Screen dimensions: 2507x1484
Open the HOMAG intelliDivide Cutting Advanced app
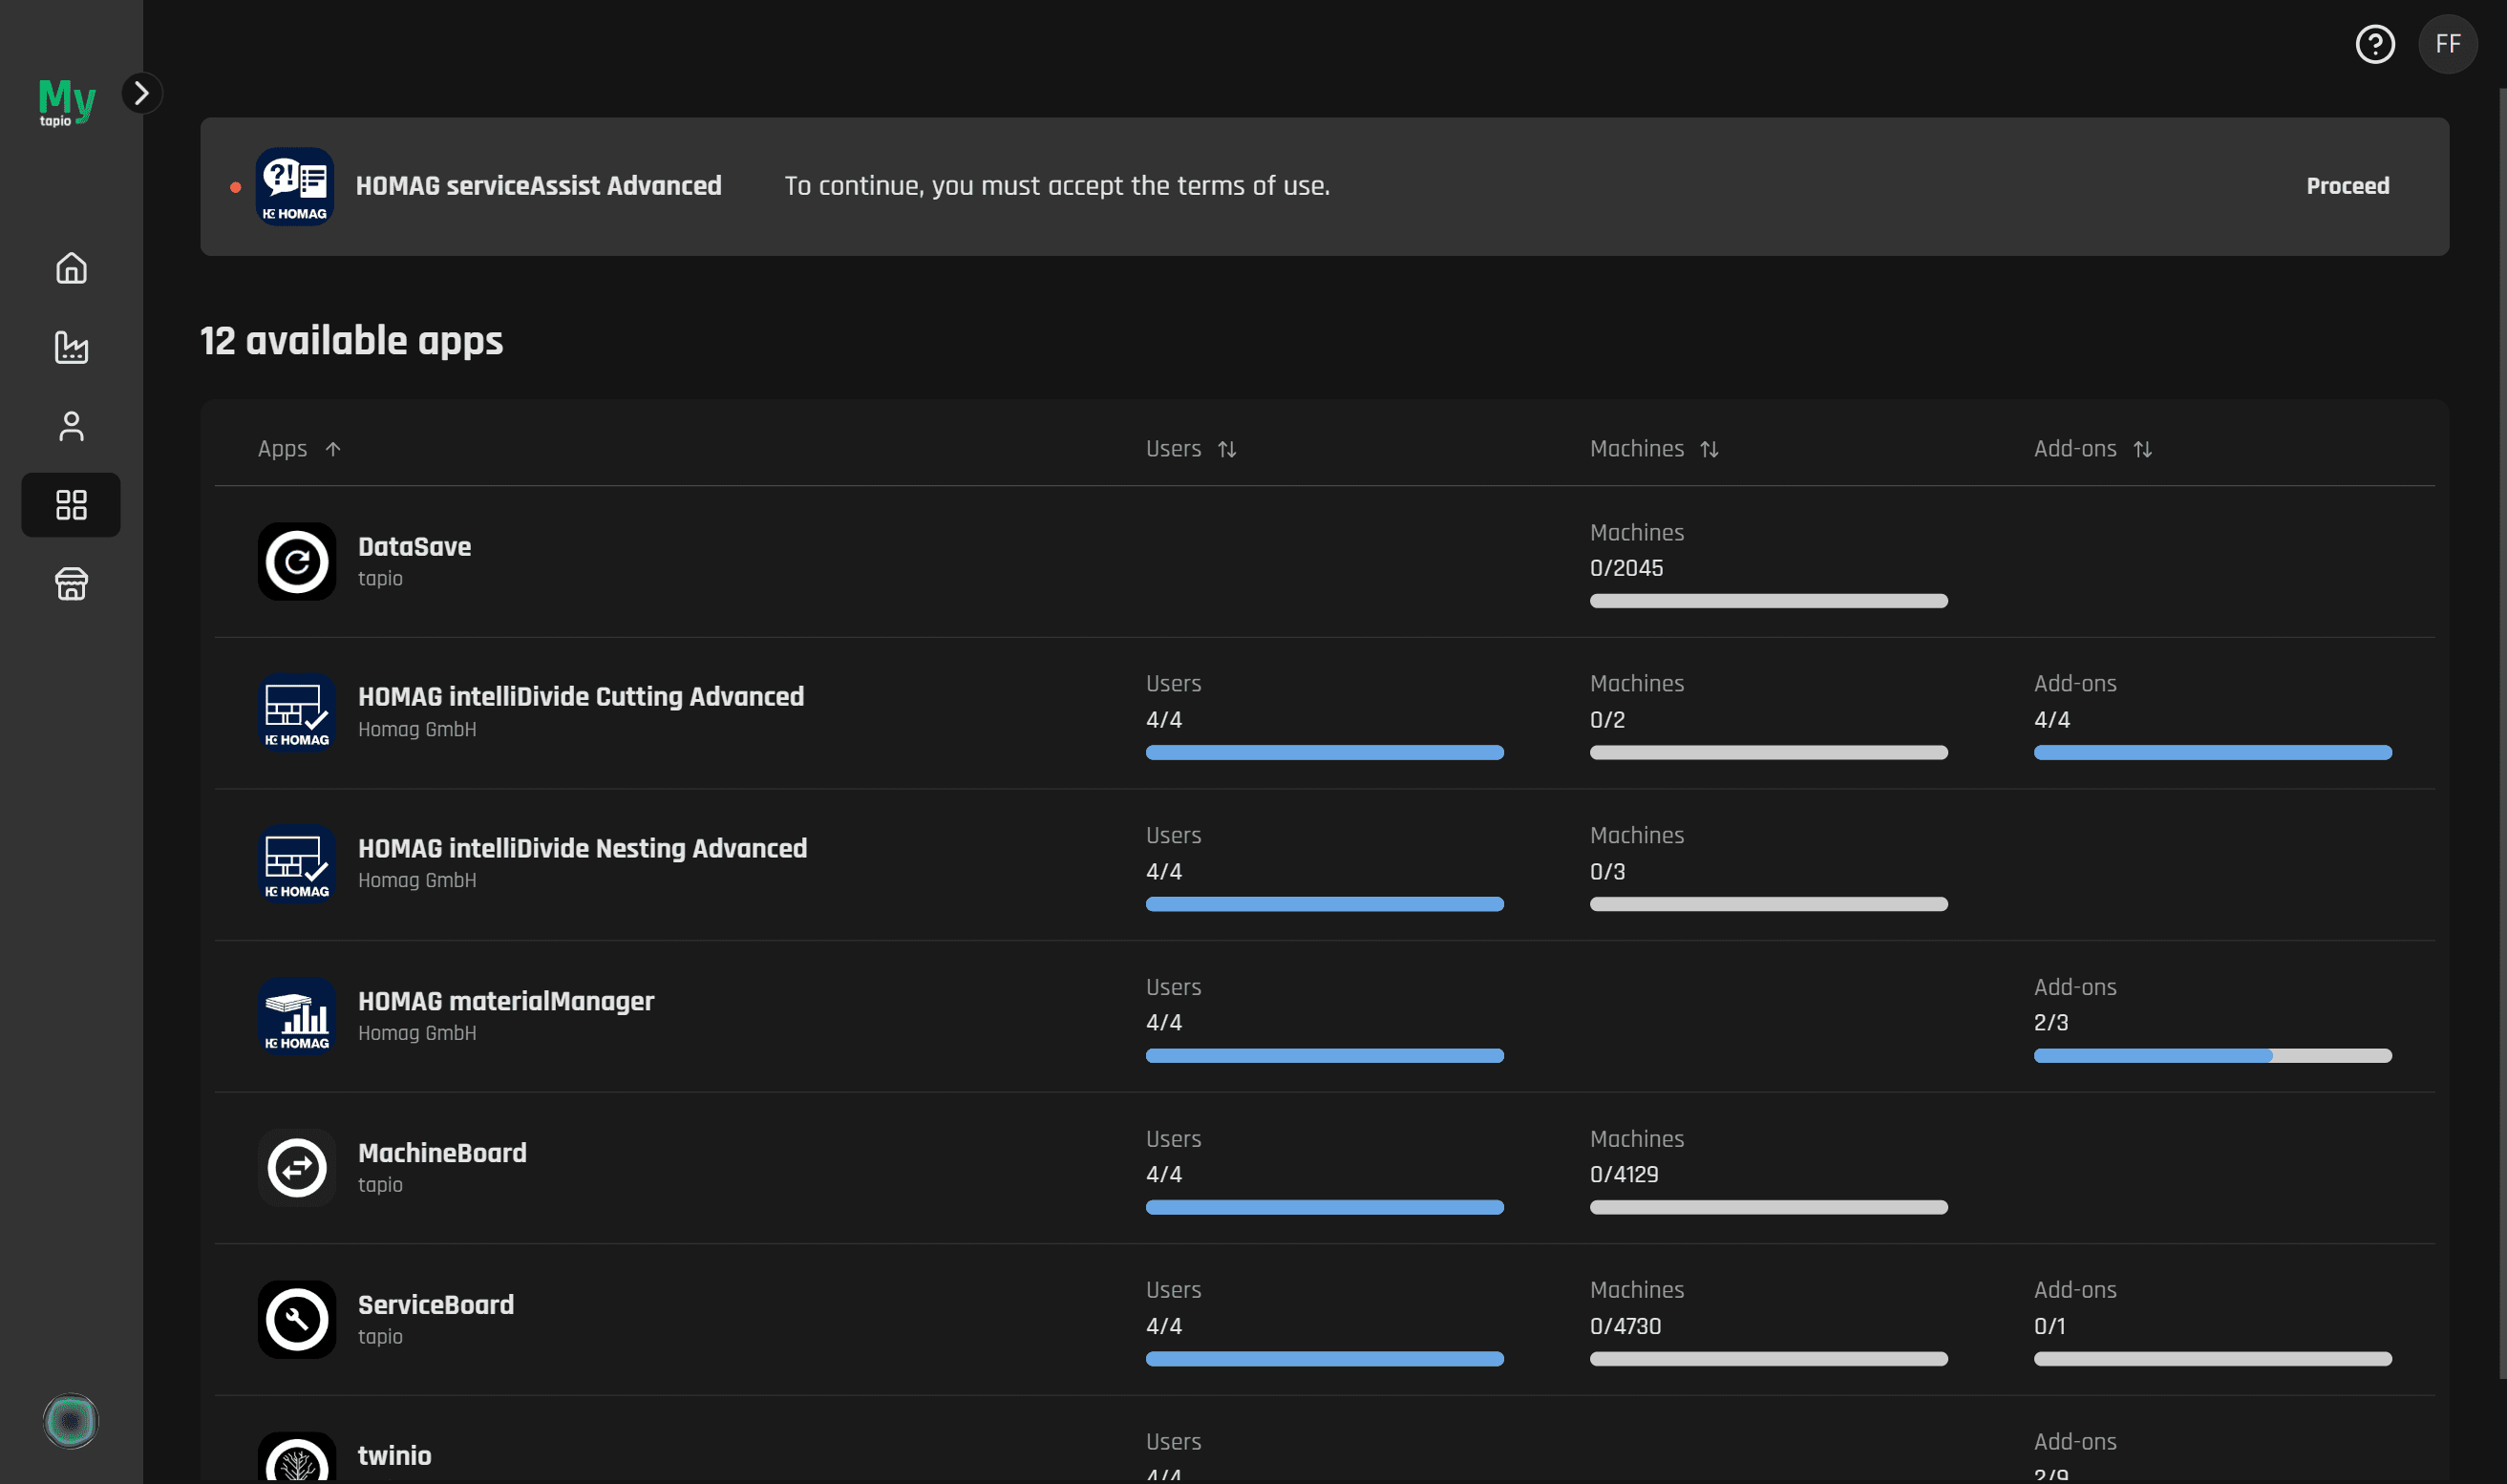click(580, 697)
